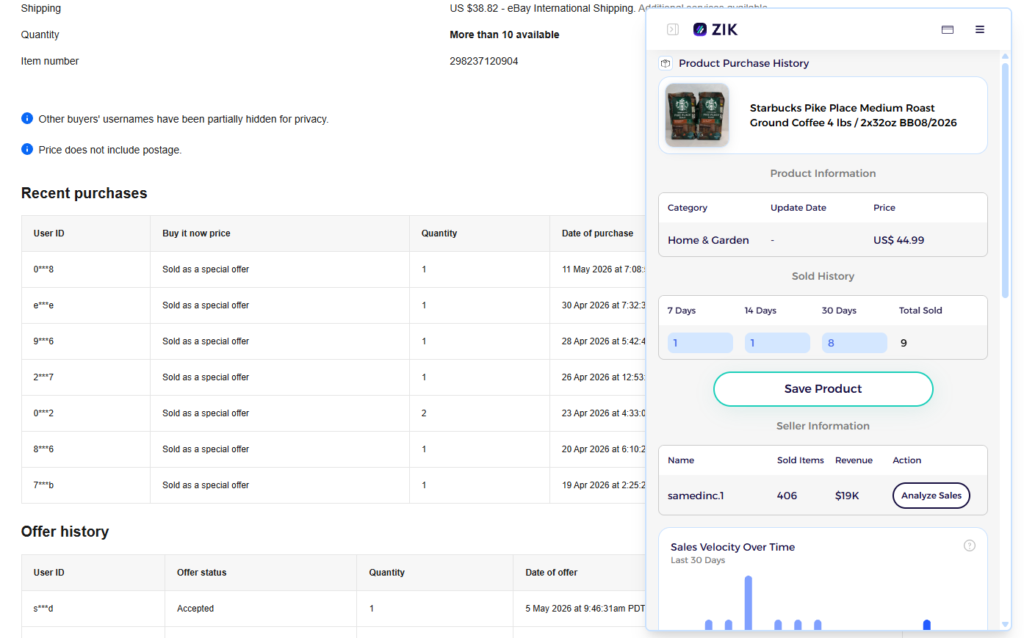This screenshot has height=638, width=1024.
Task: Click seller name samedinc.1
Action: pyautogui.click(x=696, y=496)
